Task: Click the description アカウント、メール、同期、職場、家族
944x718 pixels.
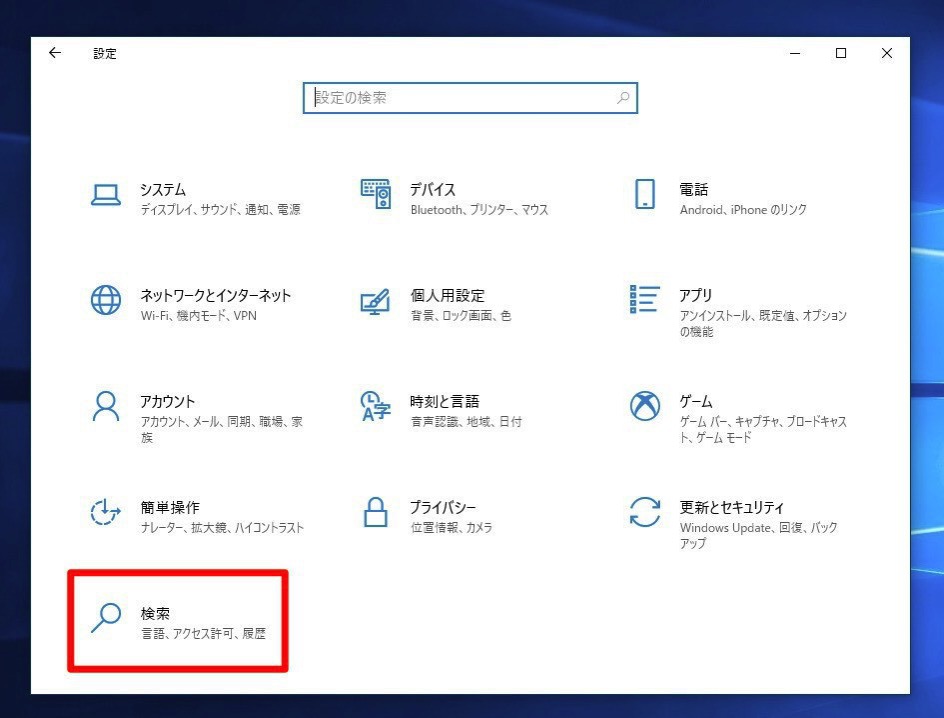Action: [x=222, y=429]
